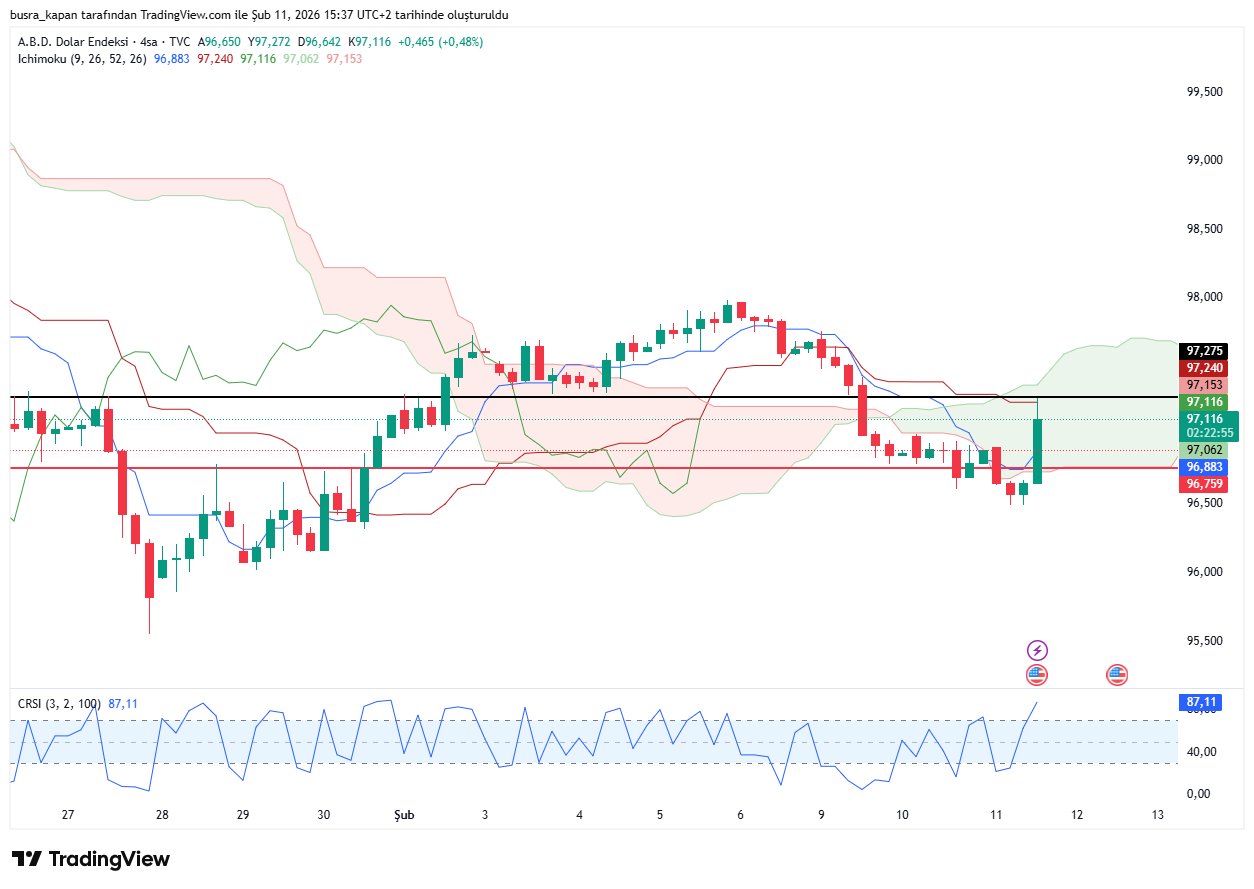Click the blue CRSI 87,11 axis label
The height and width of the screenshot is (889, 1254).
(1202, 703)
